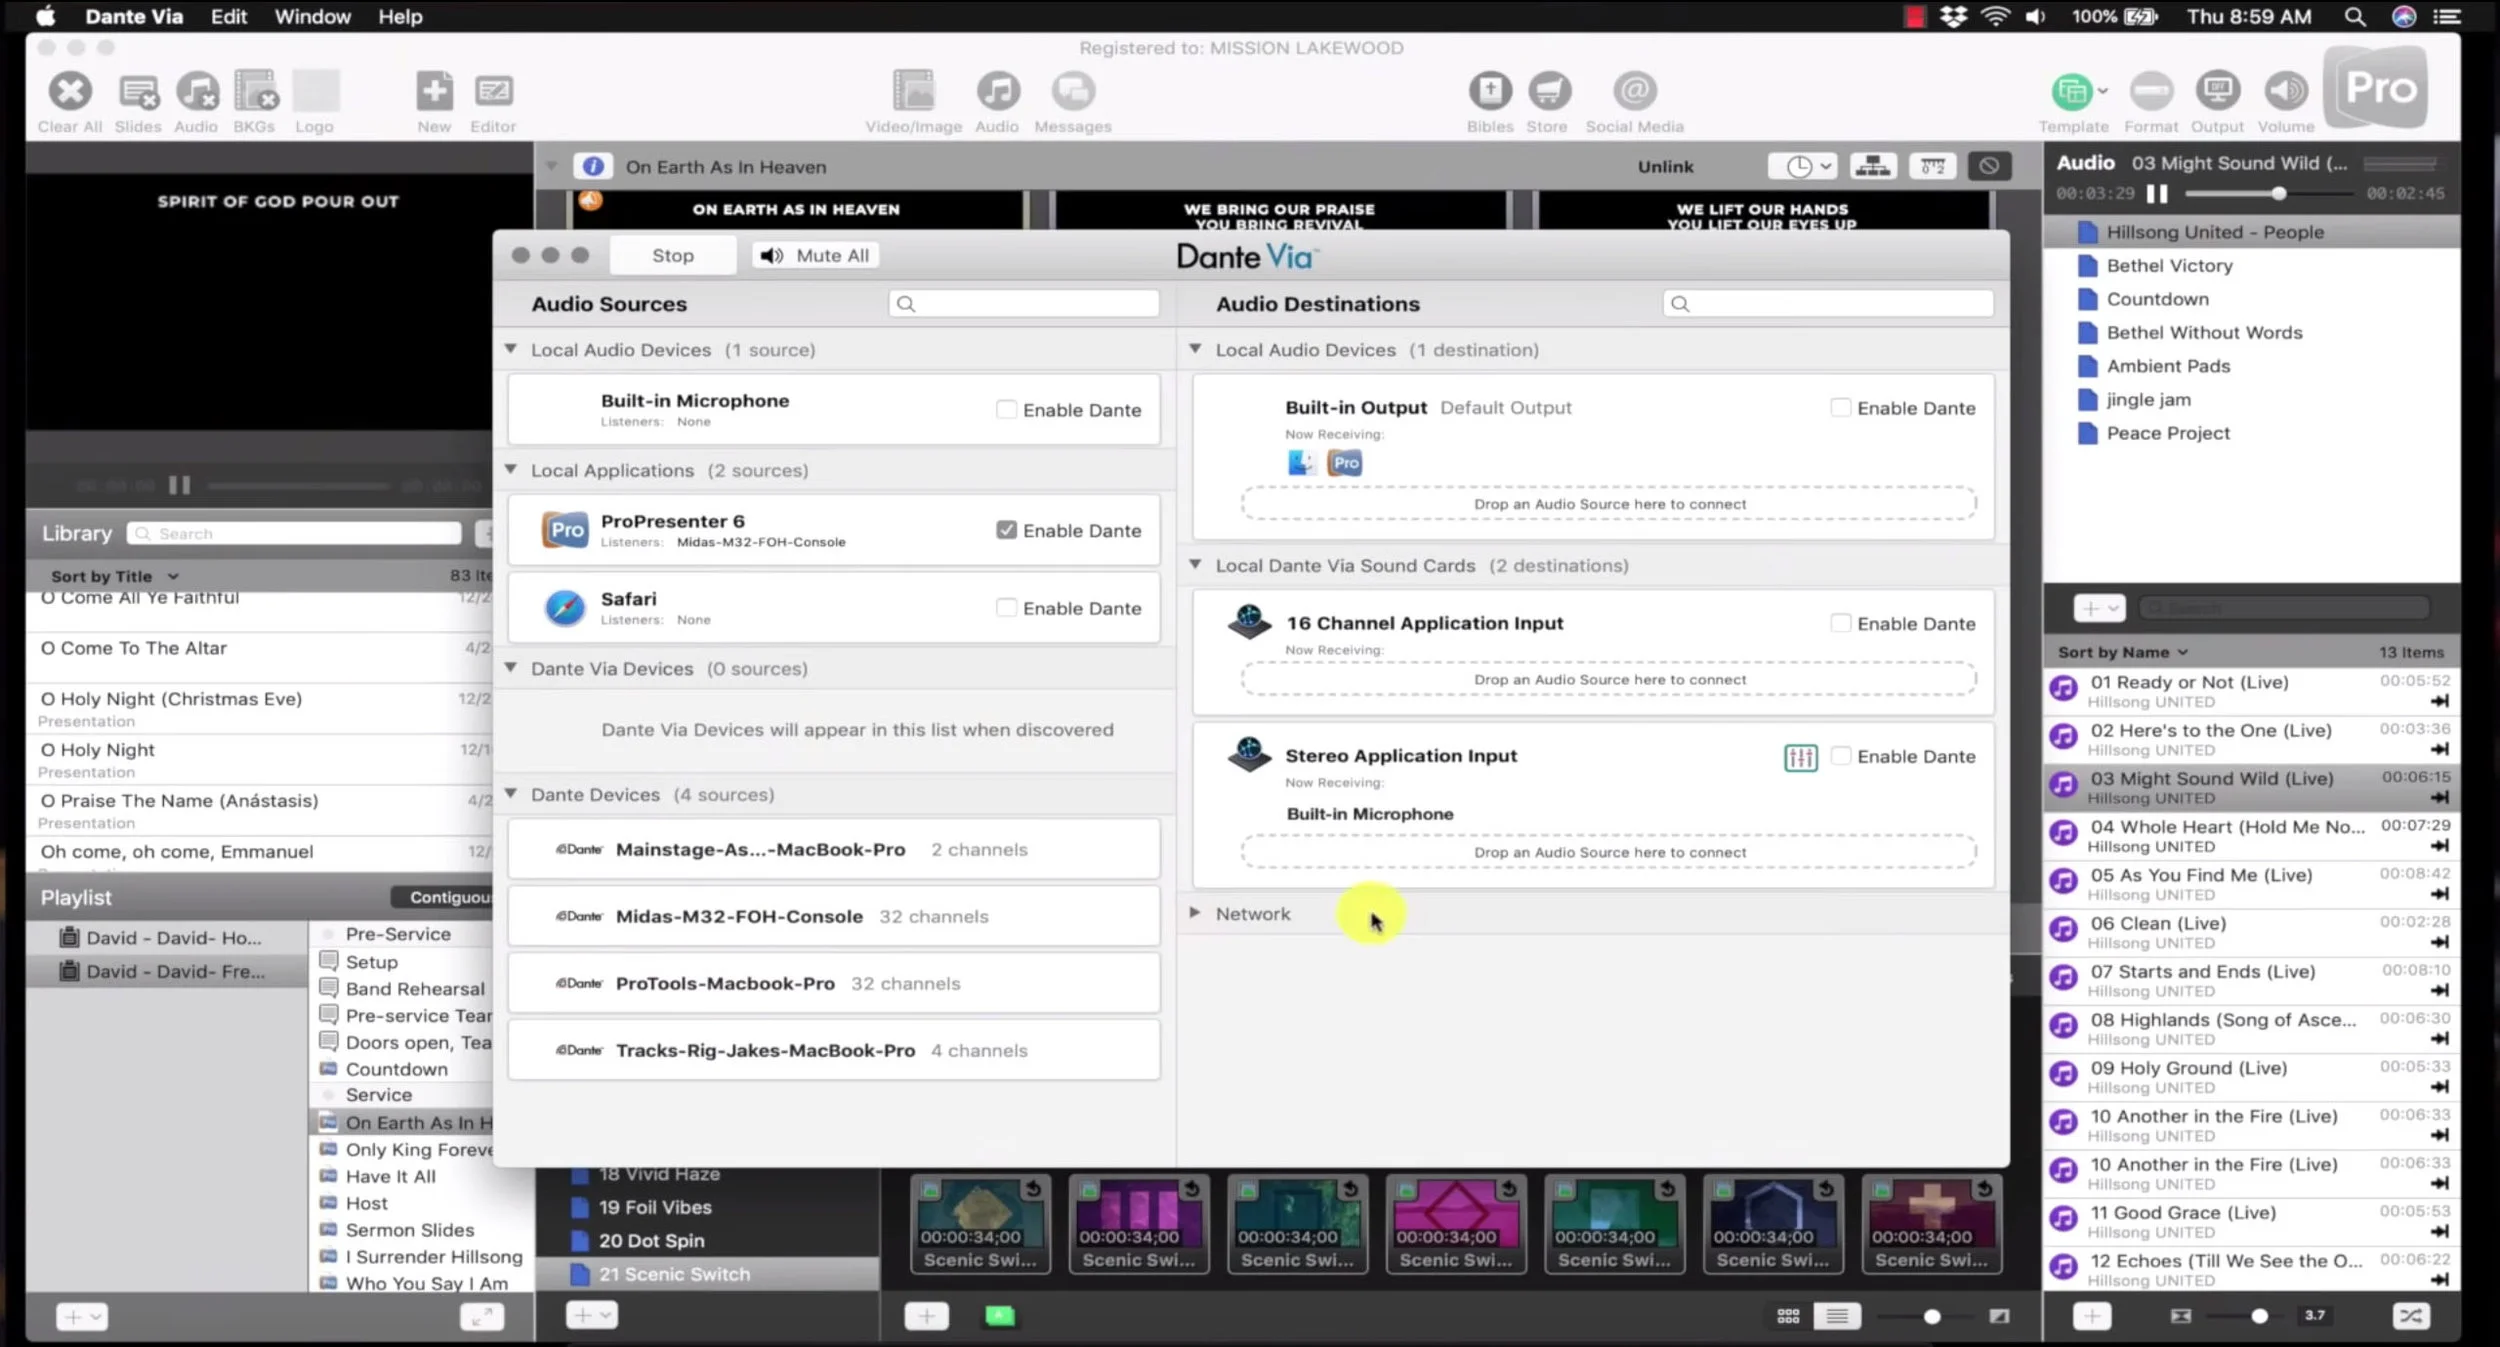The image size is (2500, 1347).
Task: Collapse the Local Applications section
Action: click(511, 469)
